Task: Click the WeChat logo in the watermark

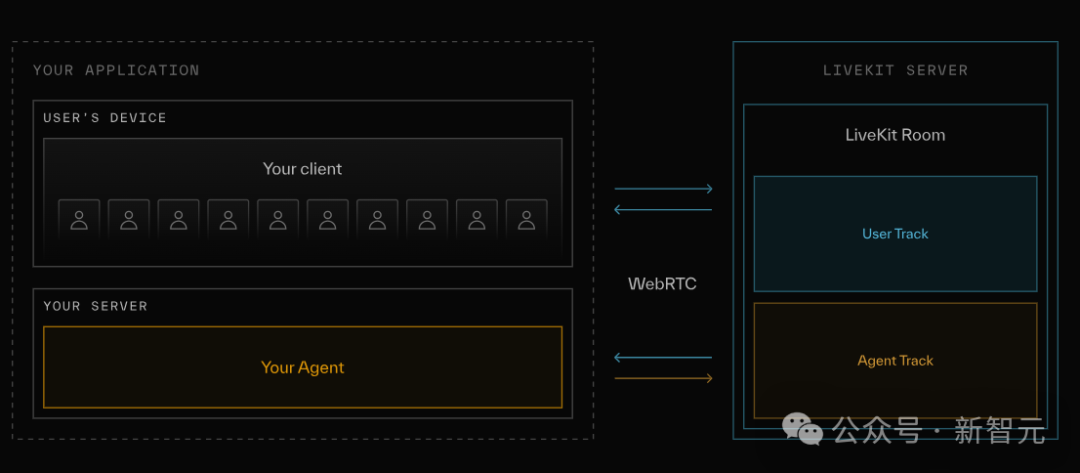Action: pos(802,429)
